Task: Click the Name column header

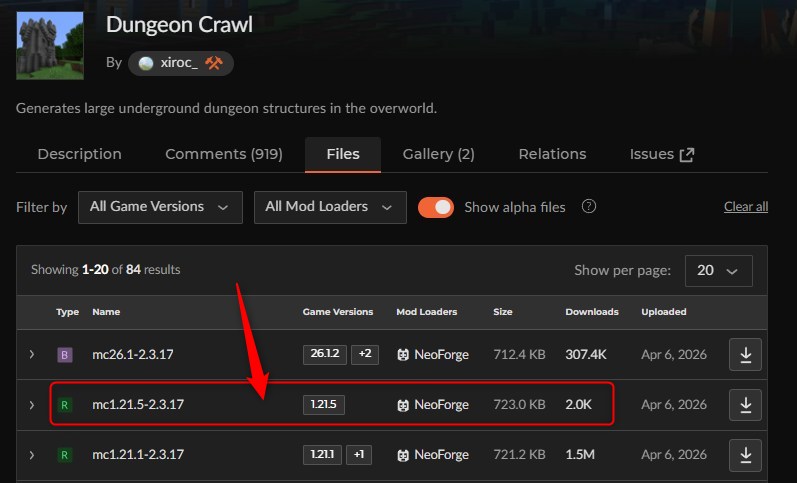Action: coord(106,312)
